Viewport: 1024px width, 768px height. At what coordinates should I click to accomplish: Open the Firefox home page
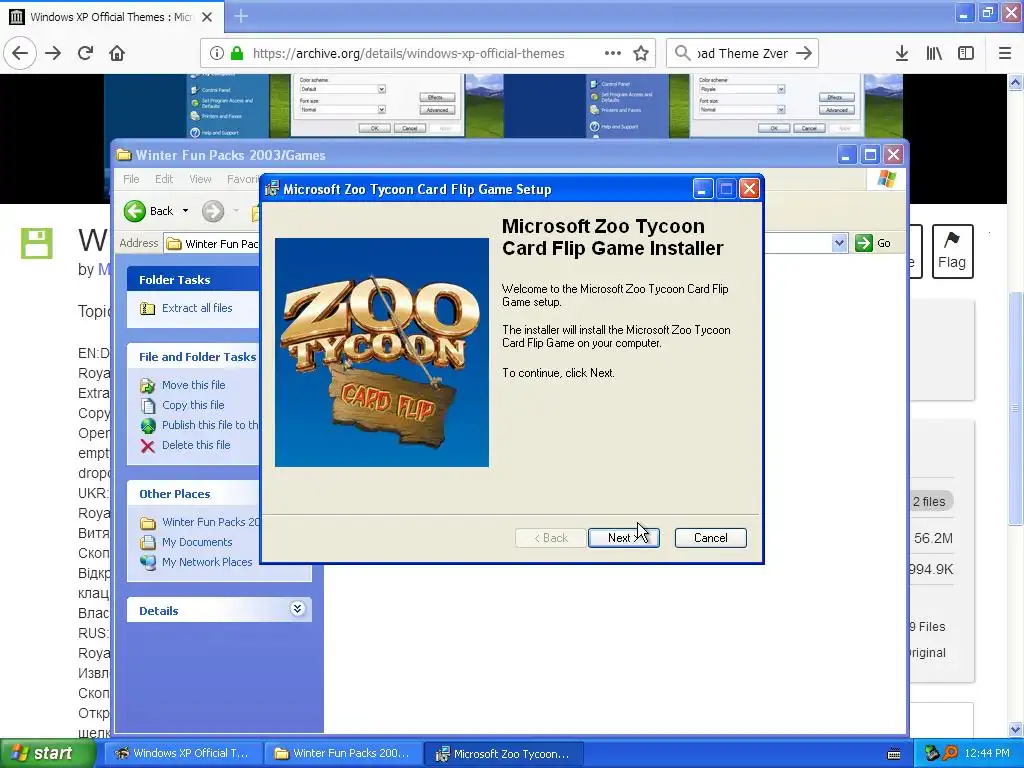[117, 53]
